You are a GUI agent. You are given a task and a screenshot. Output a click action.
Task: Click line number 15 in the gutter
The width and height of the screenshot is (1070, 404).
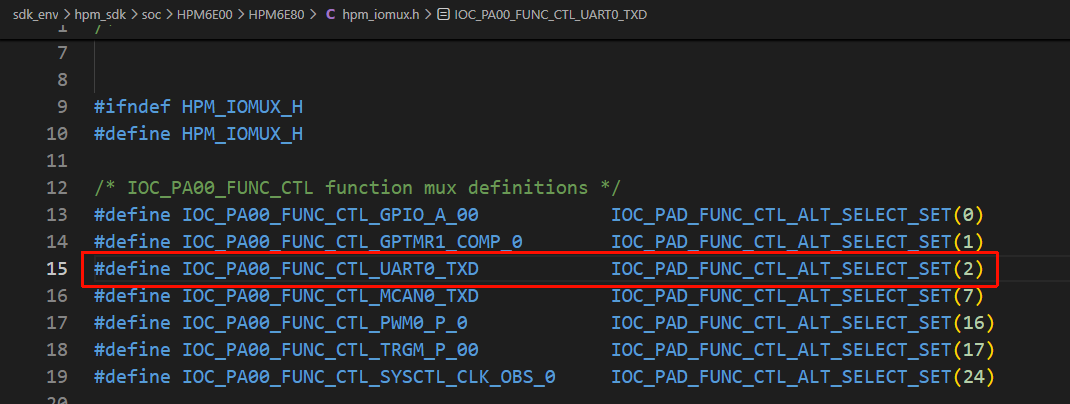coord(57,269)
